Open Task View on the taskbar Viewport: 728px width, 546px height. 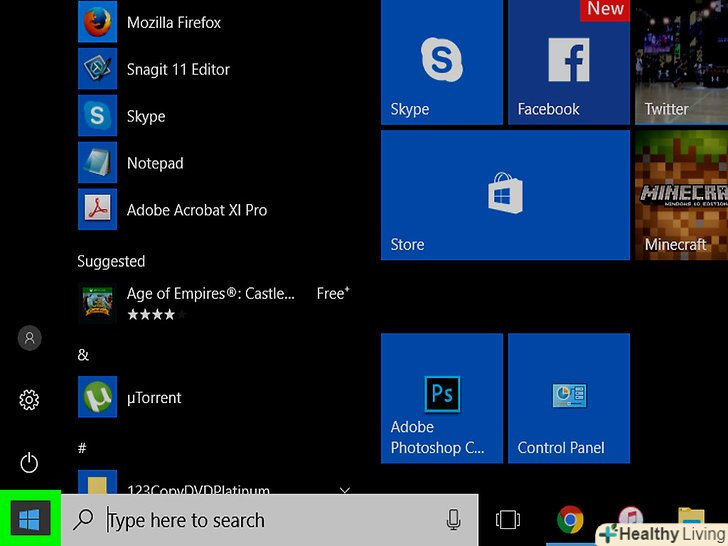click(x=508, y=520)
